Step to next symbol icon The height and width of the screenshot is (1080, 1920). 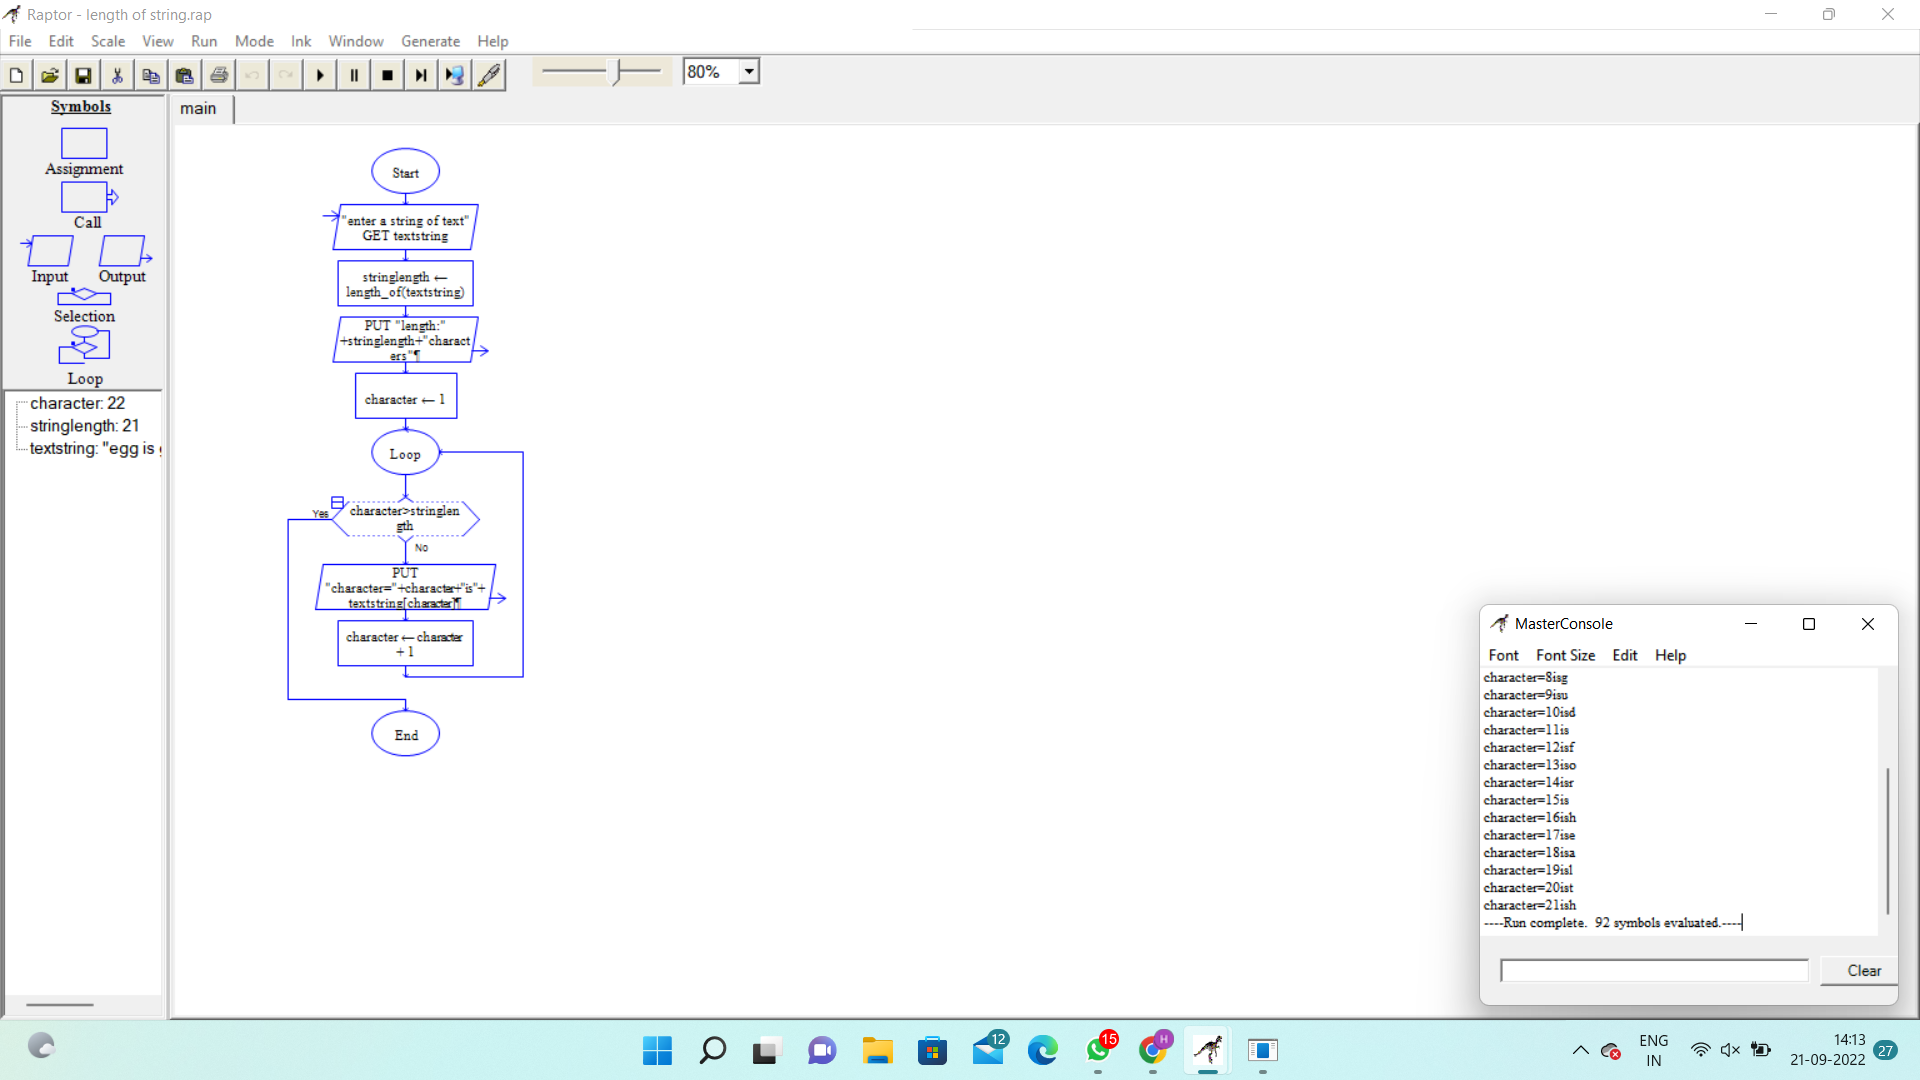tap(421, 75)
